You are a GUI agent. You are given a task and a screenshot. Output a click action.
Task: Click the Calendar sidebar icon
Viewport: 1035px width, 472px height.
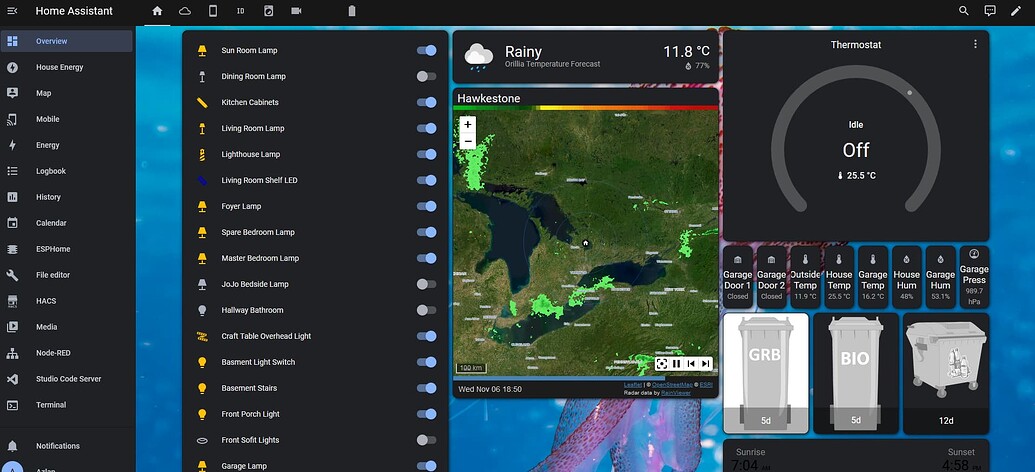click(x=12, y=223)
